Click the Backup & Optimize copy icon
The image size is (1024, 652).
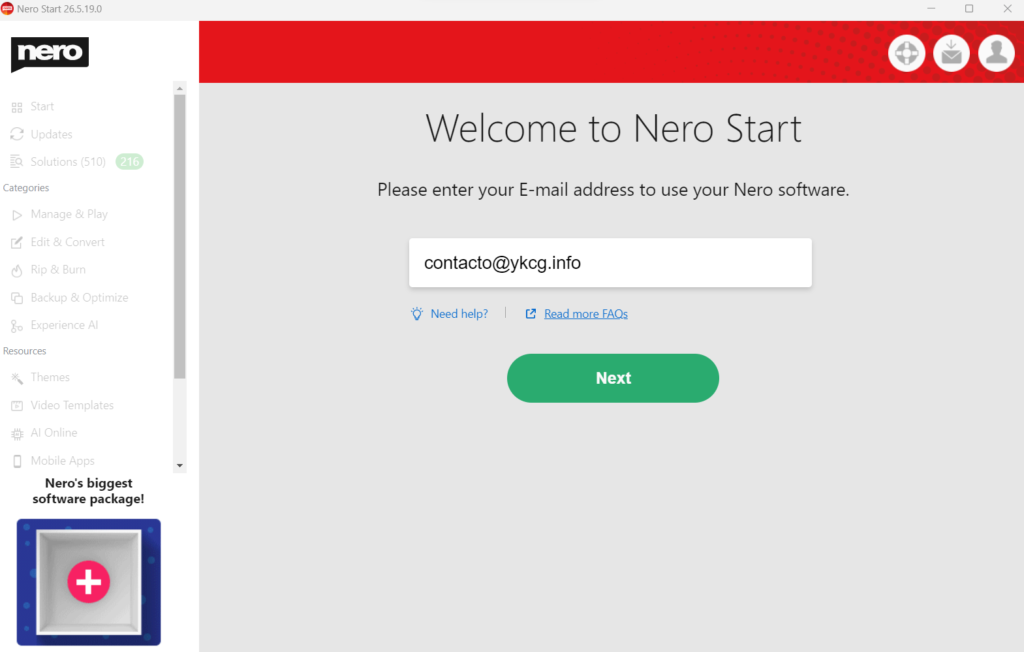click(x=17, y=298)
